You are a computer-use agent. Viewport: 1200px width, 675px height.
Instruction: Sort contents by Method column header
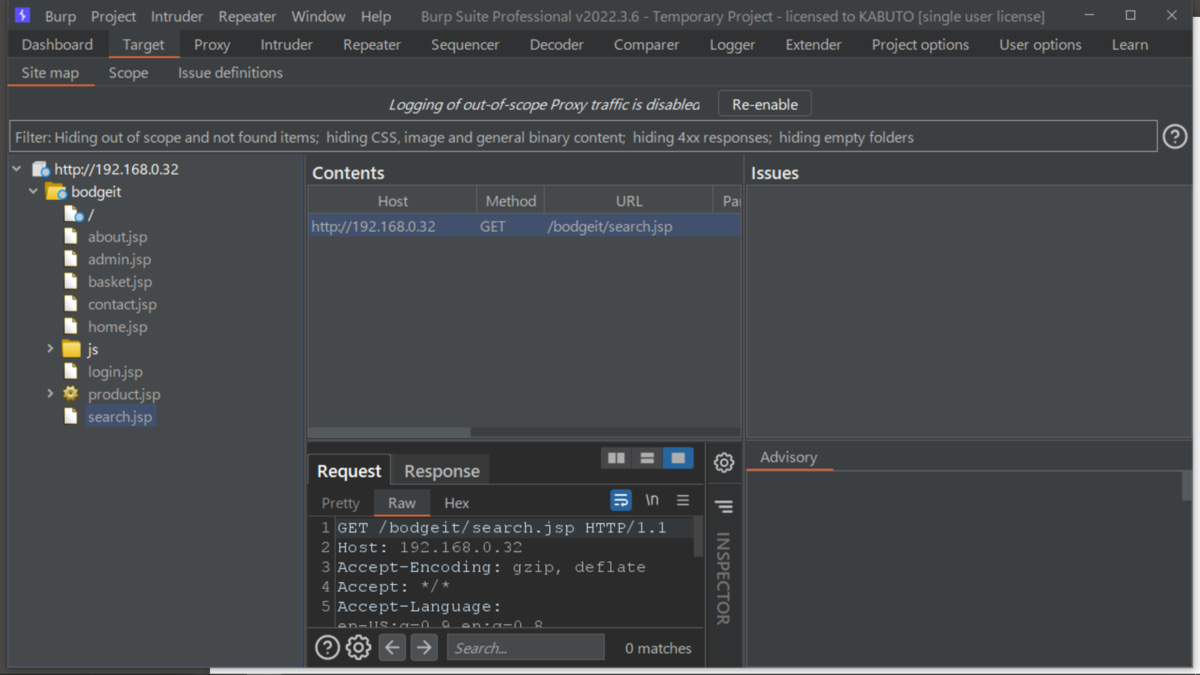pyautogui.click(x=511, y=201)
